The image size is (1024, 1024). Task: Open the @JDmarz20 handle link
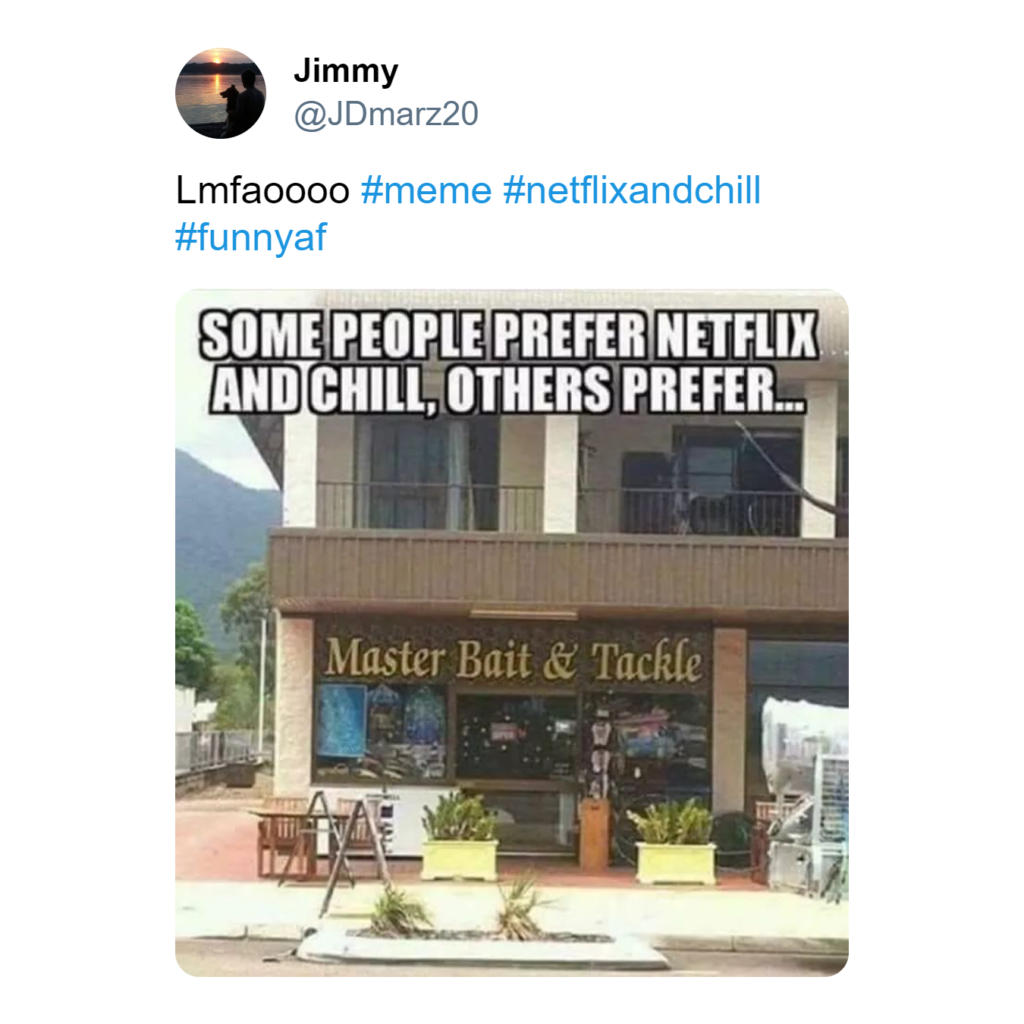click(x=386, y=114)
